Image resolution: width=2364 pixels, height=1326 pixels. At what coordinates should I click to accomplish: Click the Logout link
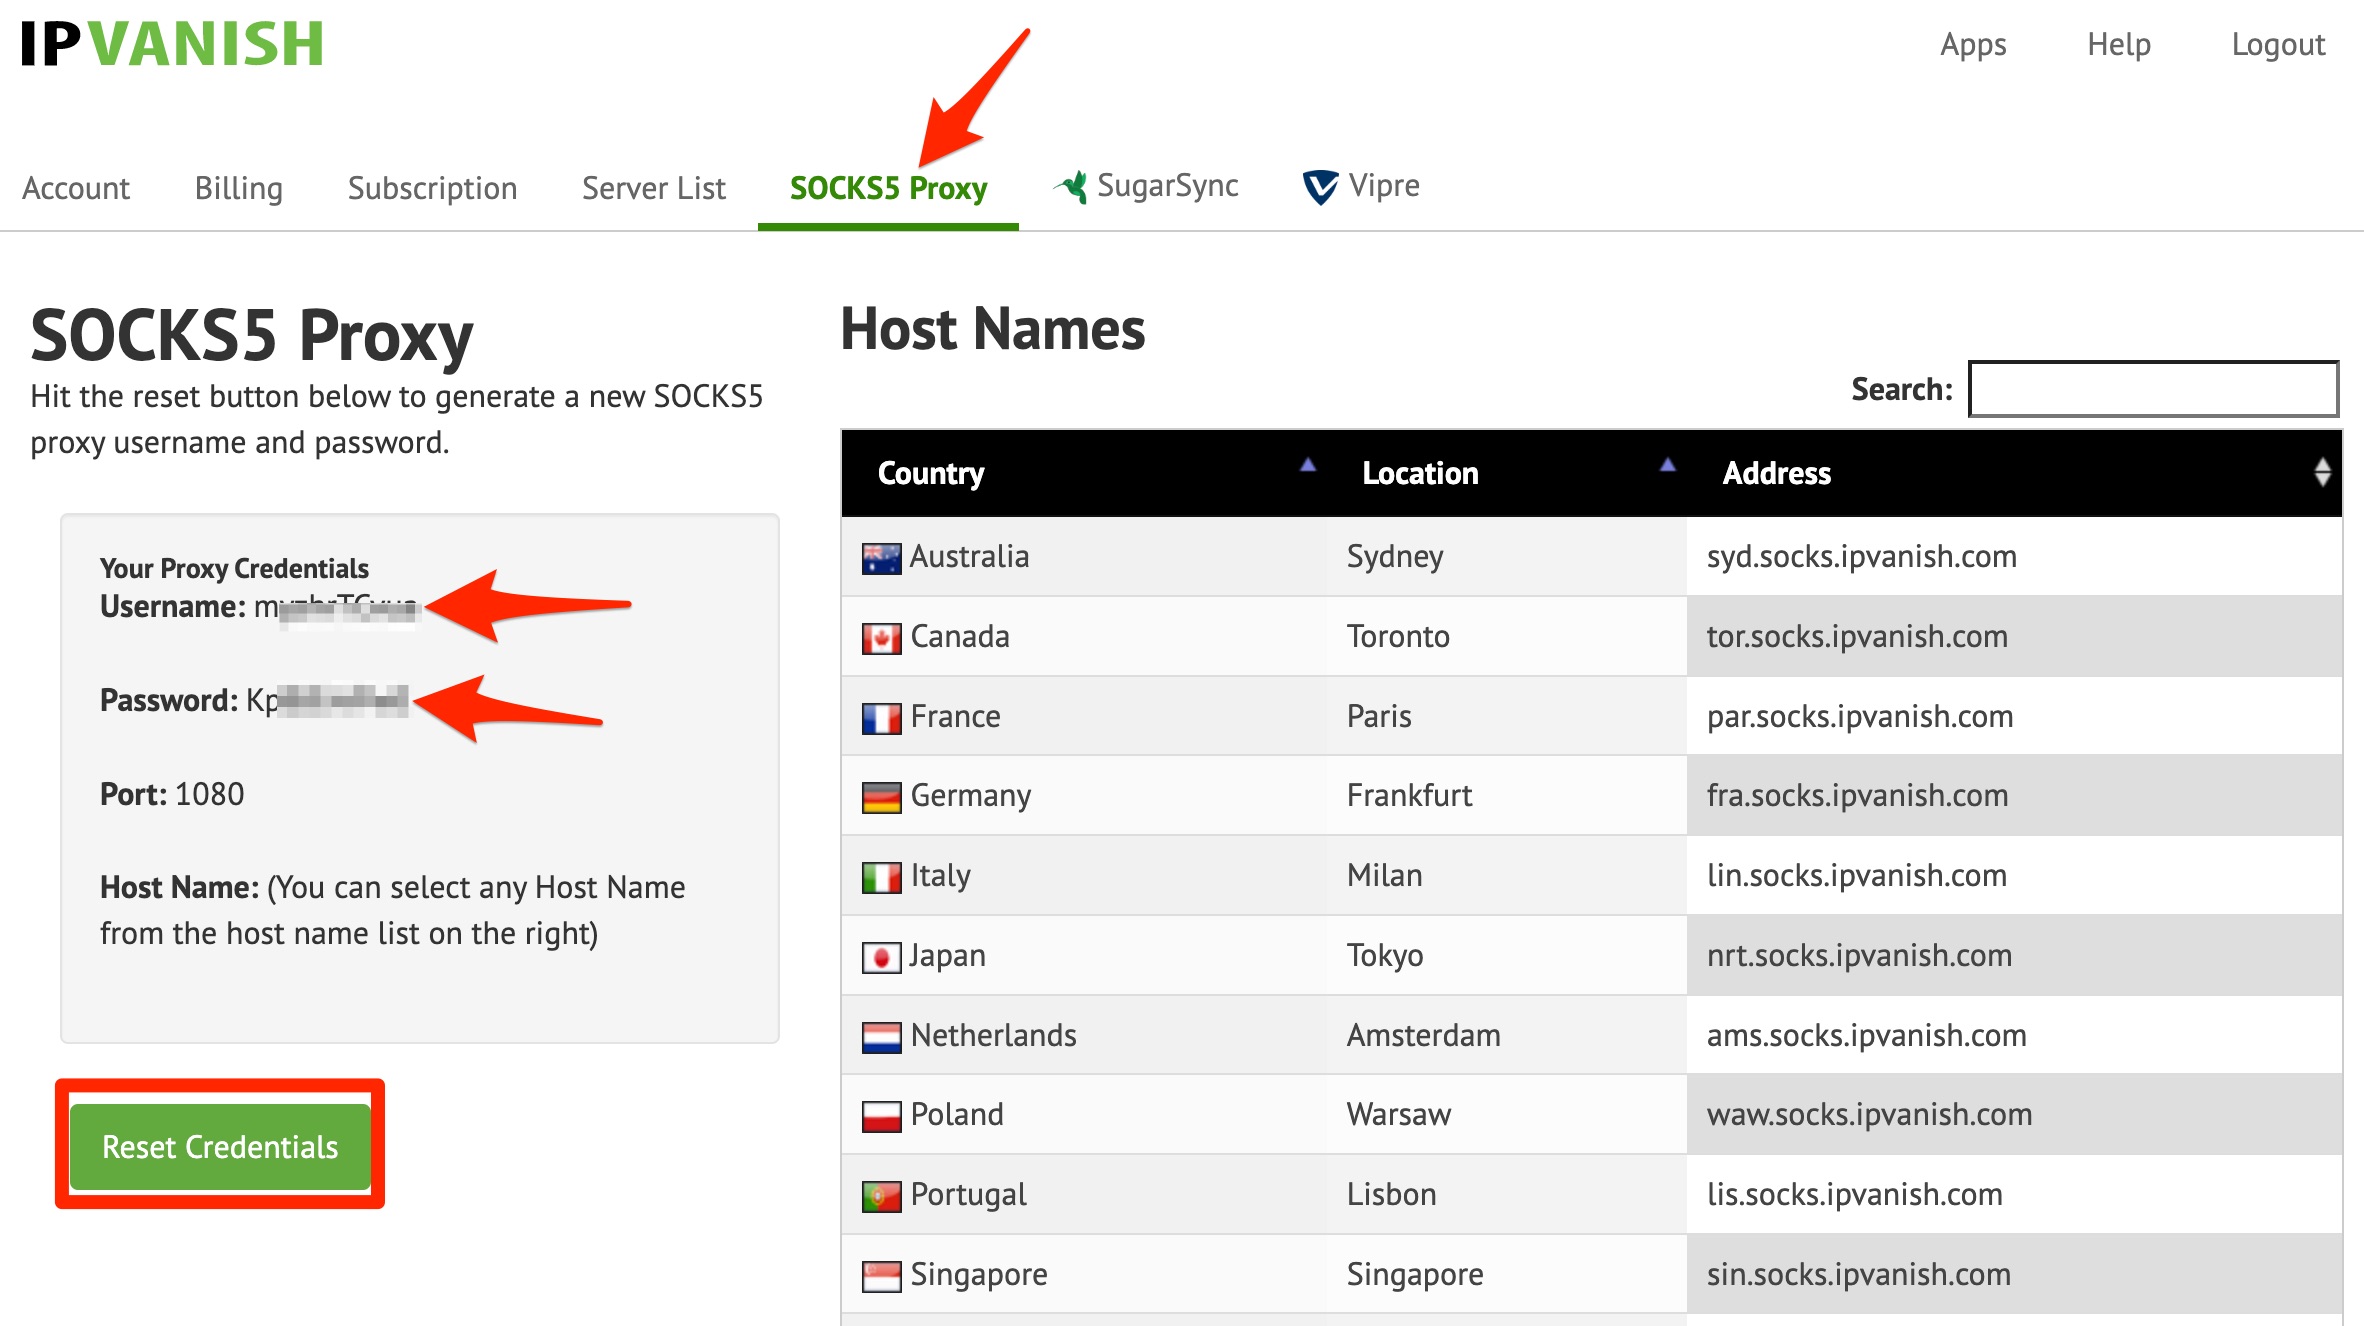click(2278, 45)
